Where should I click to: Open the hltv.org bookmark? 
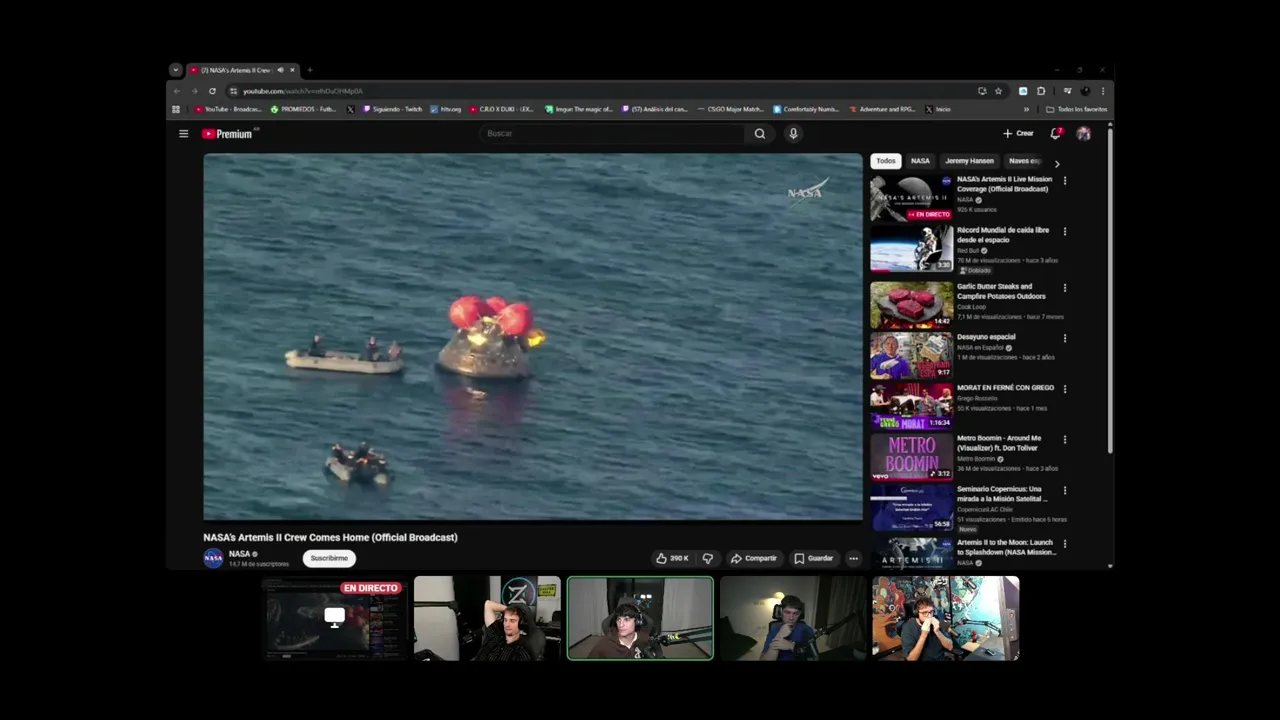pyautogui.click(x=446, y=109)
